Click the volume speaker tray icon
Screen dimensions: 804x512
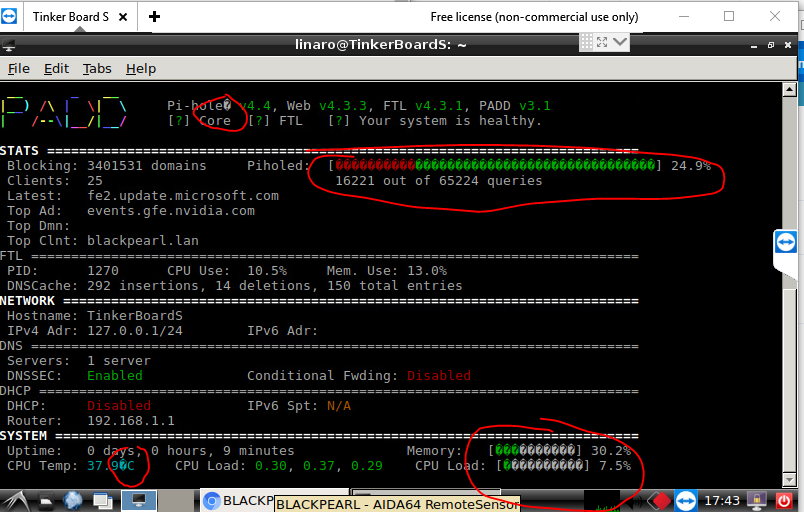[635, 501]
